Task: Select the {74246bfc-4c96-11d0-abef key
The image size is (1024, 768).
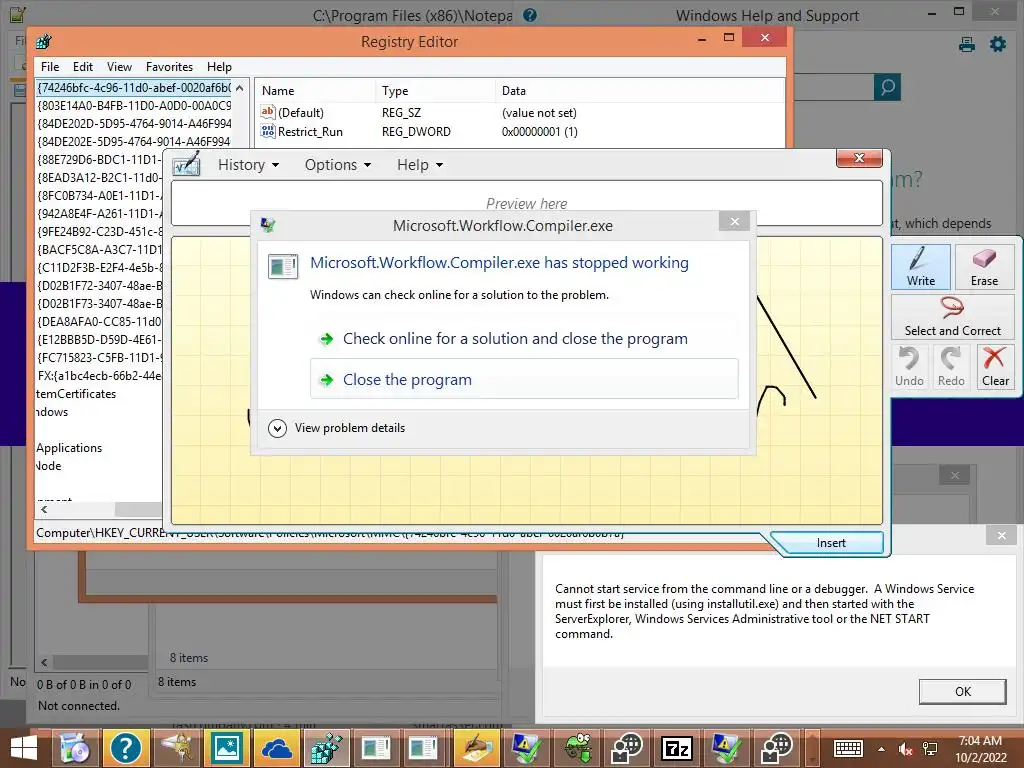Action: pyautogui.click(x=134, y=88)
